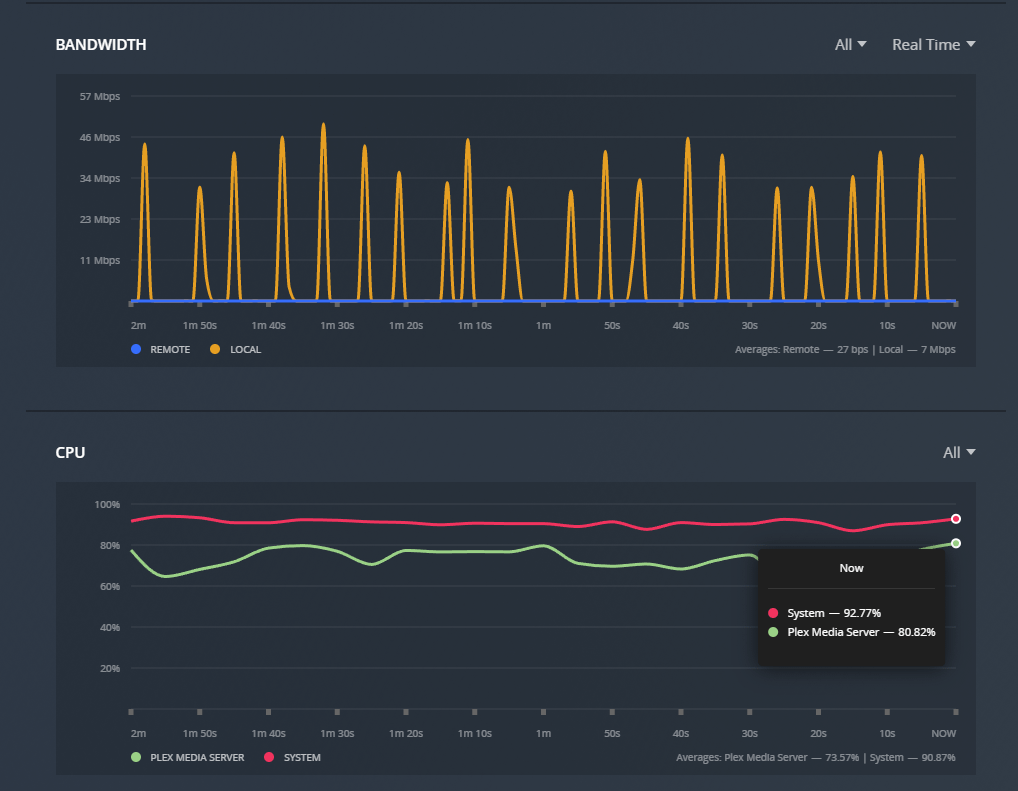Open the "Real Time" time range dropdown

[x=933, y=44]
